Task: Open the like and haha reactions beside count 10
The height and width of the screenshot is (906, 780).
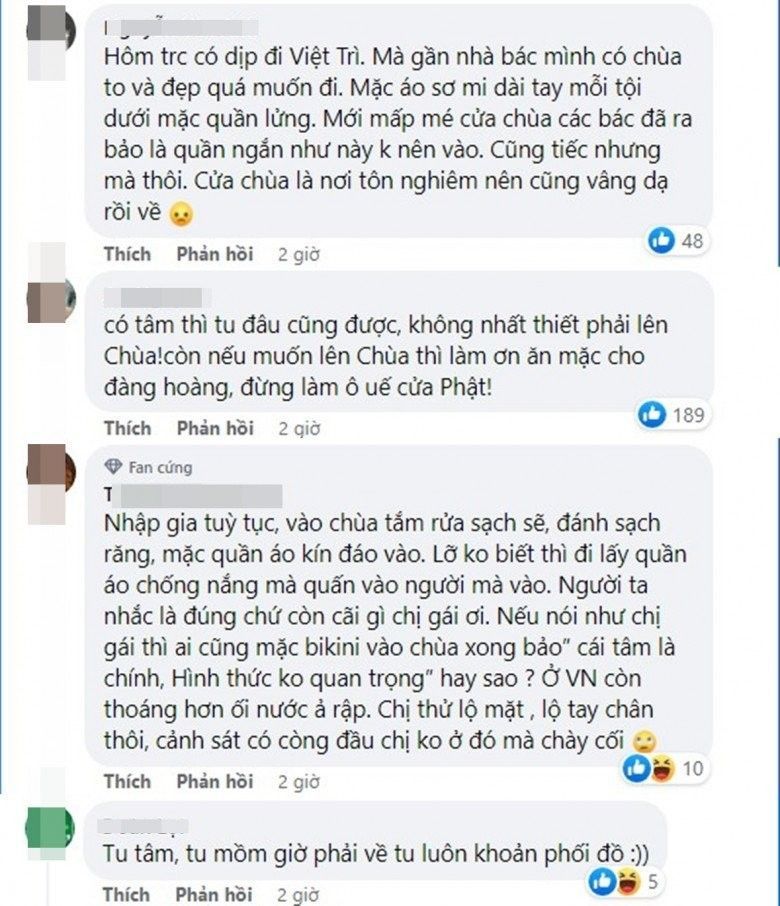Action: point(648,768)
